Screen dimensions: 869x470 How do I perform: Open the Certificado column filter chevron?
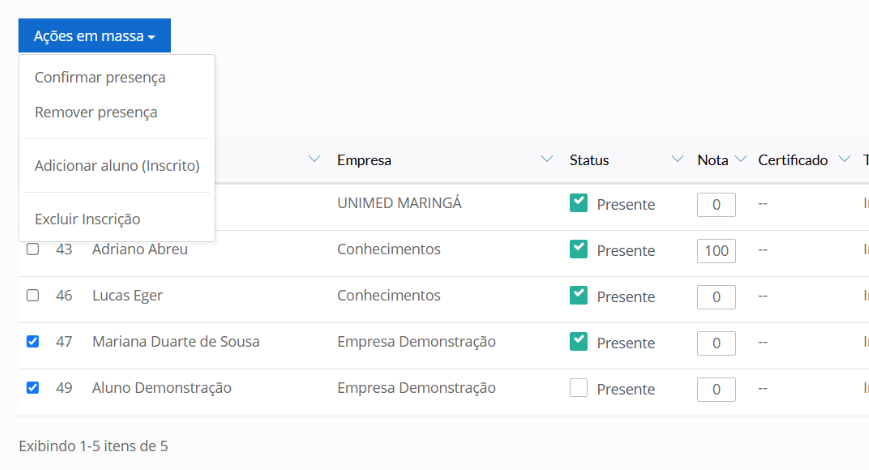pos(844,160)
